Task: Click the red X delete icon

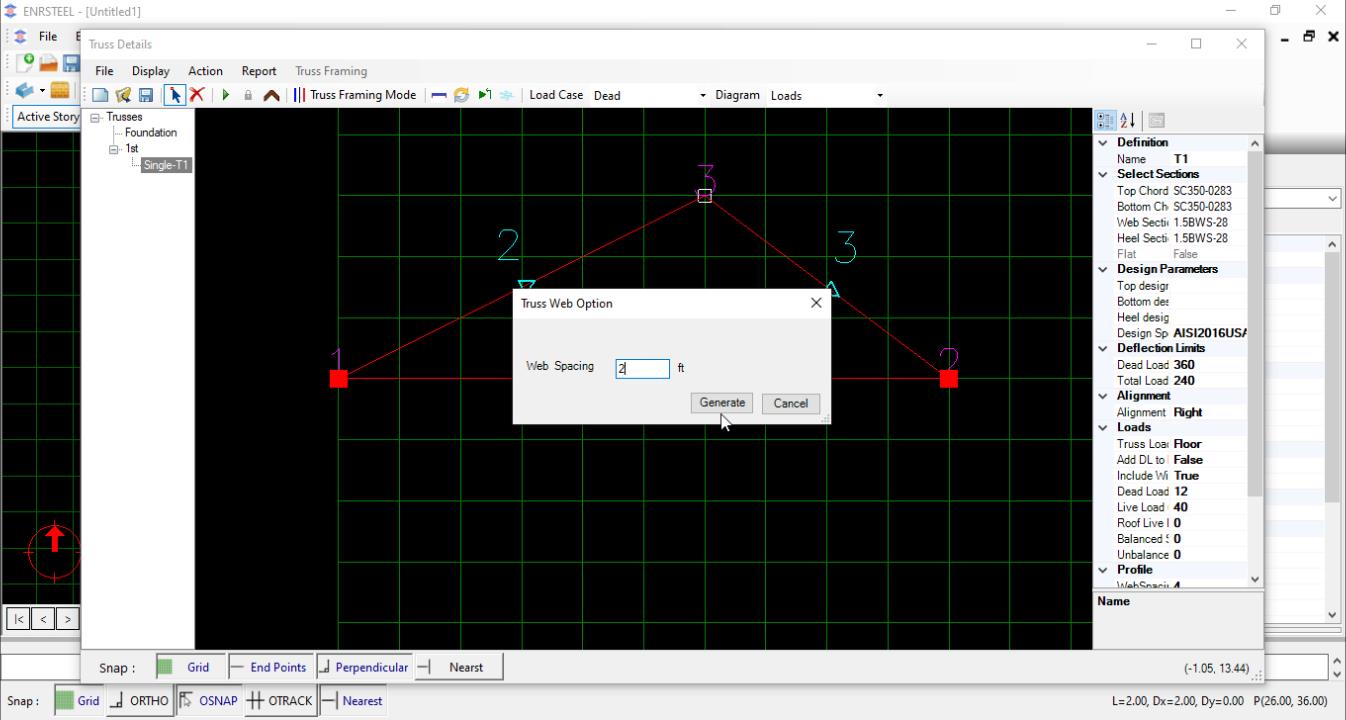Action: pos(197,95)
